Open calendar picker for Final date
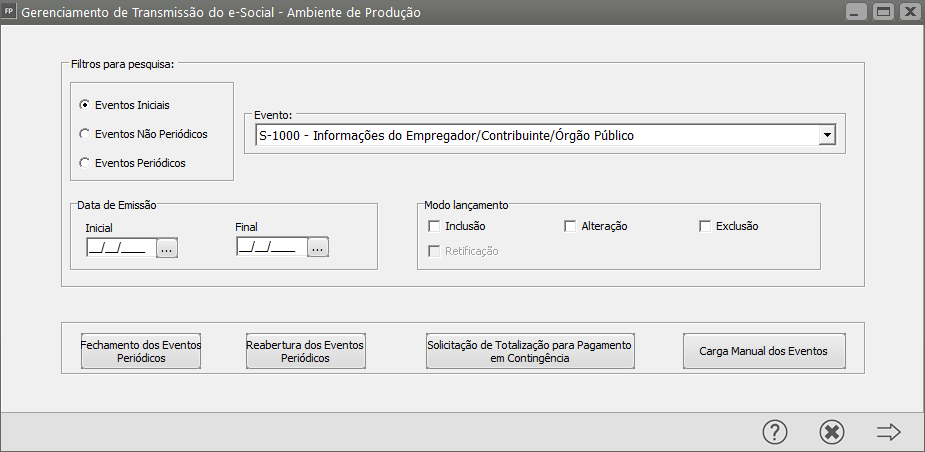Viewport: 925px width, 452px height. click(x=318, y=247)
